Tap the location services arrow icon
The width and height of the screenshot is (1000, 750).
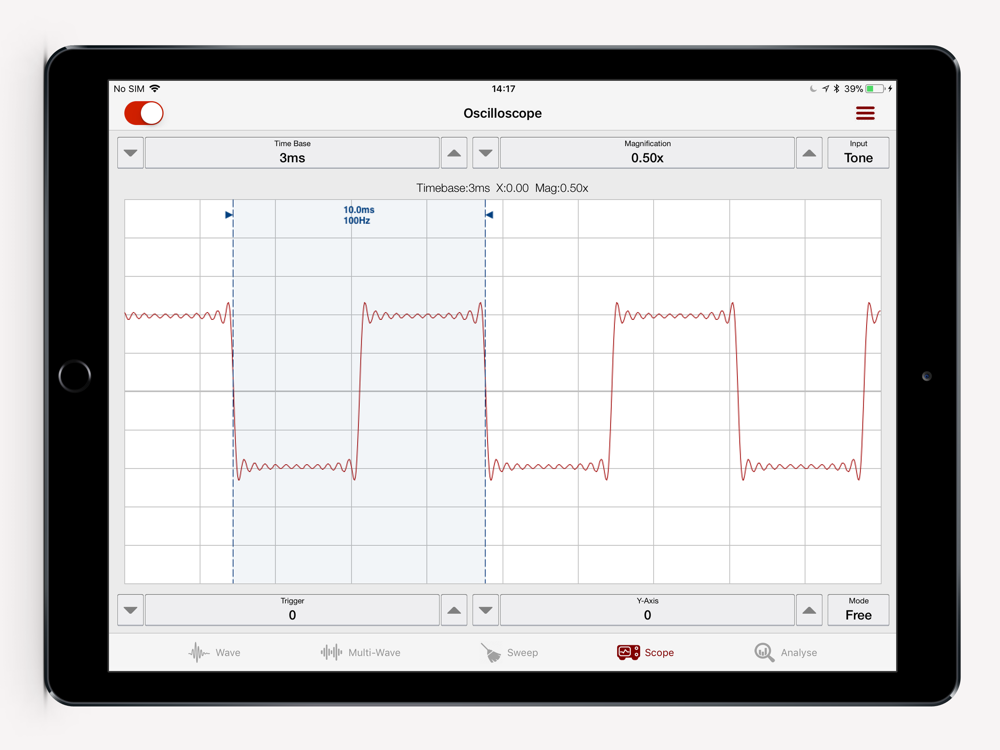[x=826, y=89]
